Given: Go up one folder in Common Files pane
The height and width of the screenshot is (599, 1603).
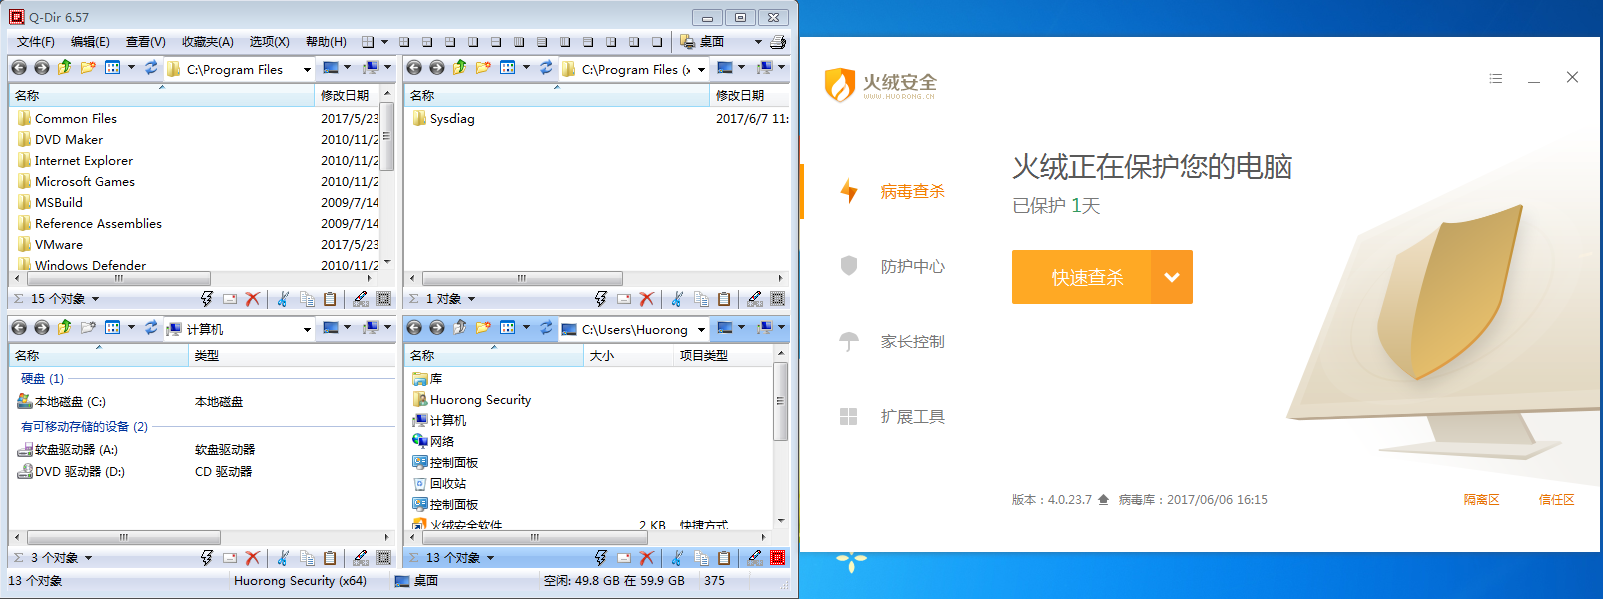Looking at the screenshot, I should click(x=65, y=68).
